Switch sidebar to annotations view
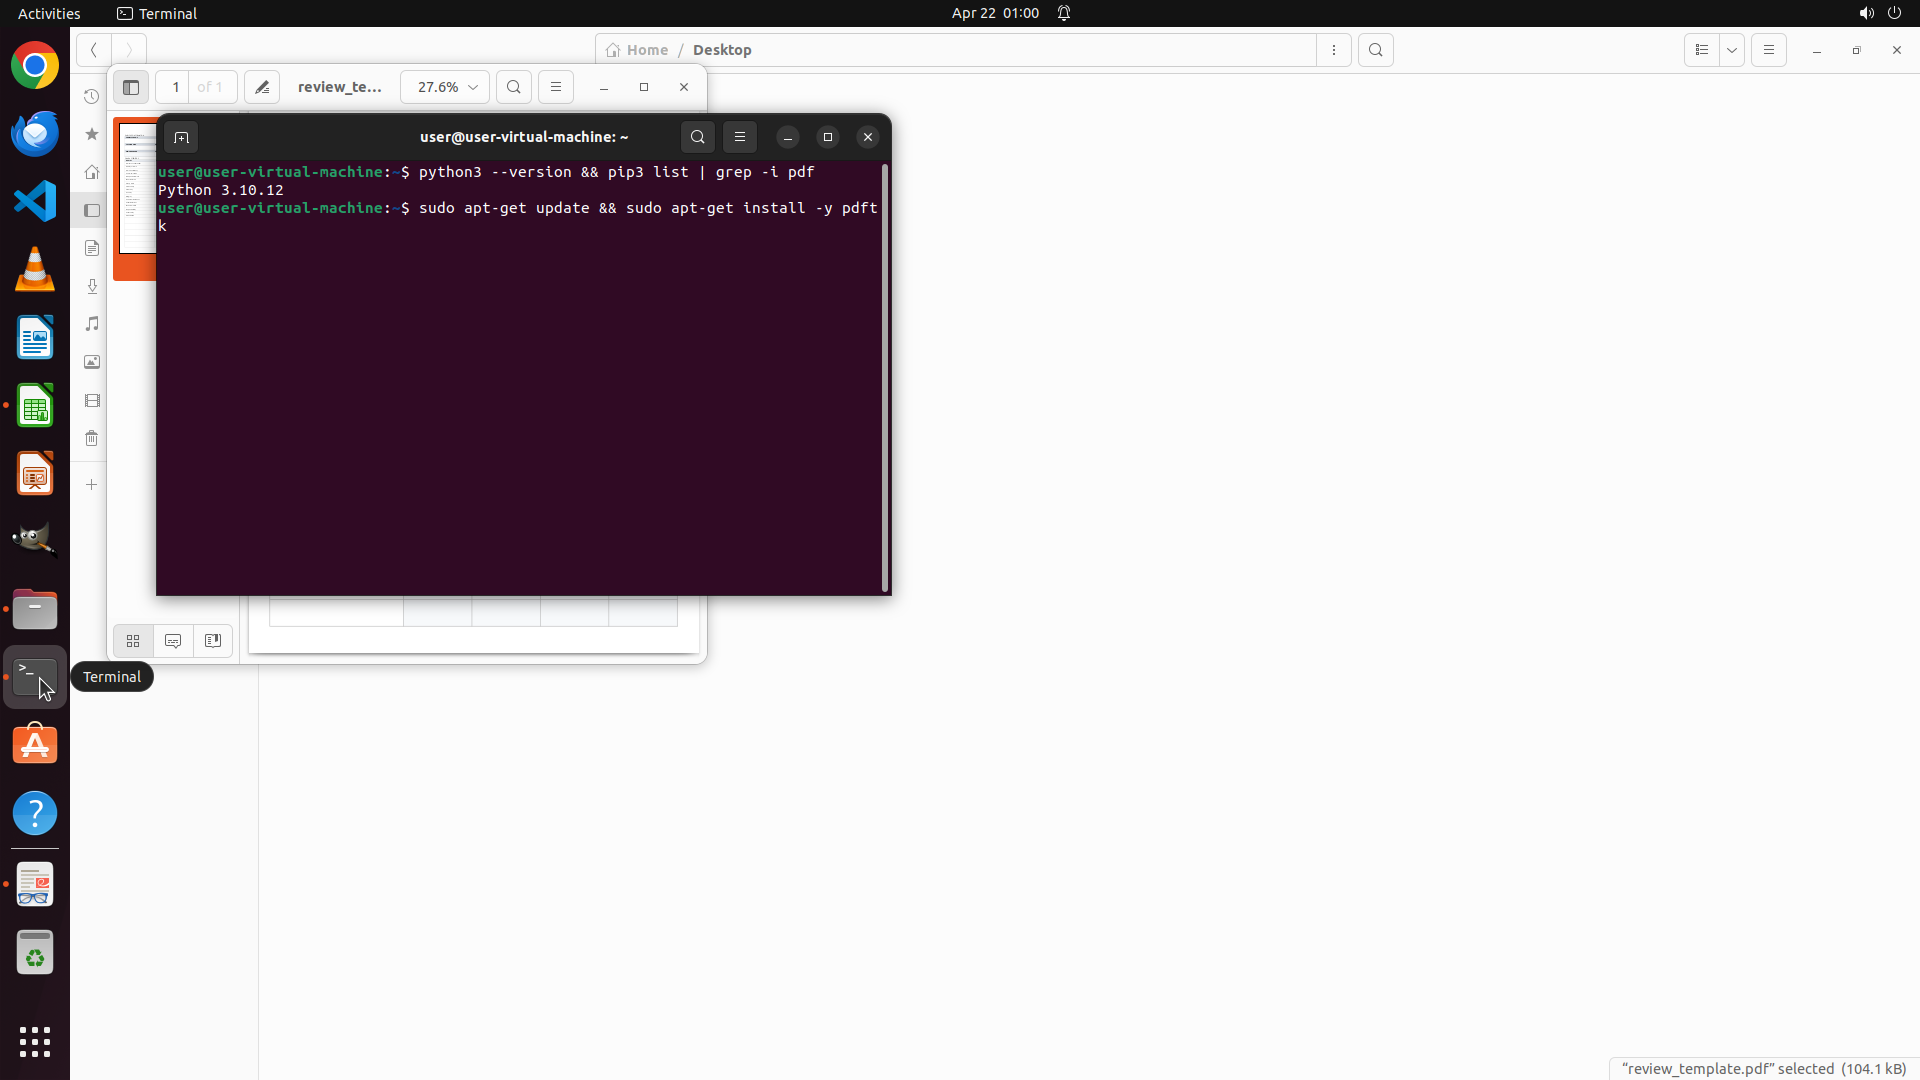The width and height of the screenshot is (1920, 1080). pyautogui.click(x=173, y=641)
